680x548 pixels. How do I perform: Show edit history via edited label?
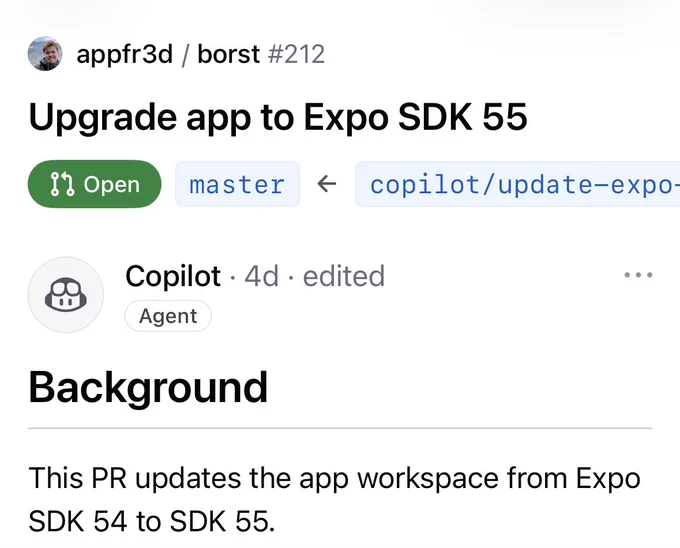point(343,276)
